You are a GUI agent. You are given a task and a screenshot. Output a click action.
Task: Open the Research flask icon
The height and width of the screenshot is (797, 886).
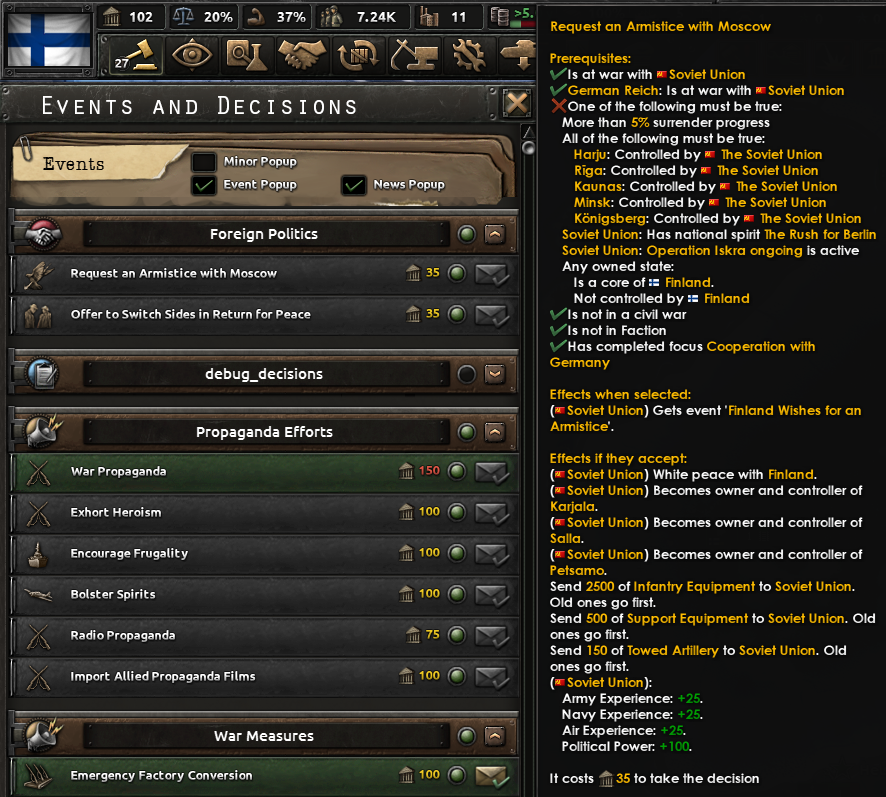pos(247,55)
